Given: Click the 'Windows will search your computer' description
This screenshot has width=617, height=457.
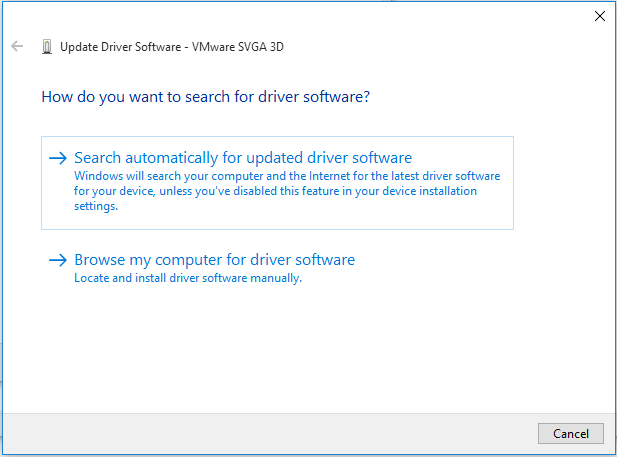Looking at the screenshot, I should 286,176.
